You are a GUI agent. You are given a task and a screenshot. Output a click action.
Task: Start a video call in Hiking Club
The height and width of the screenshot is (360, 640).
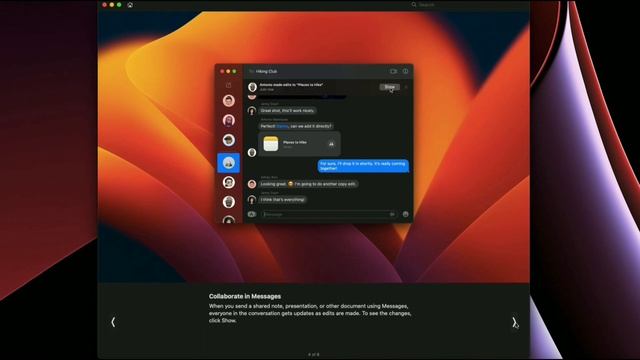[x=393, y=71]
